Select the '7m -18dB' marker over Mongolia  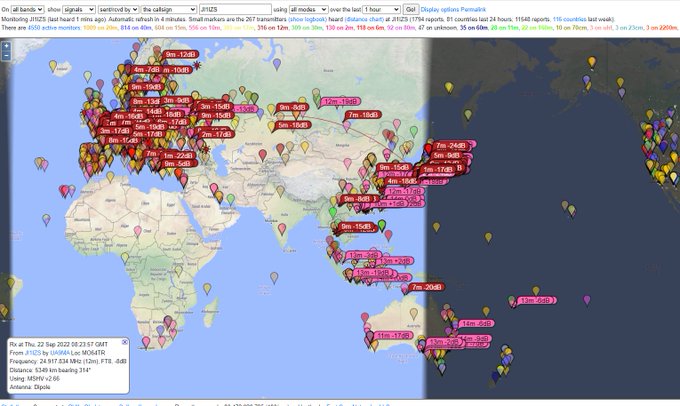364,115
